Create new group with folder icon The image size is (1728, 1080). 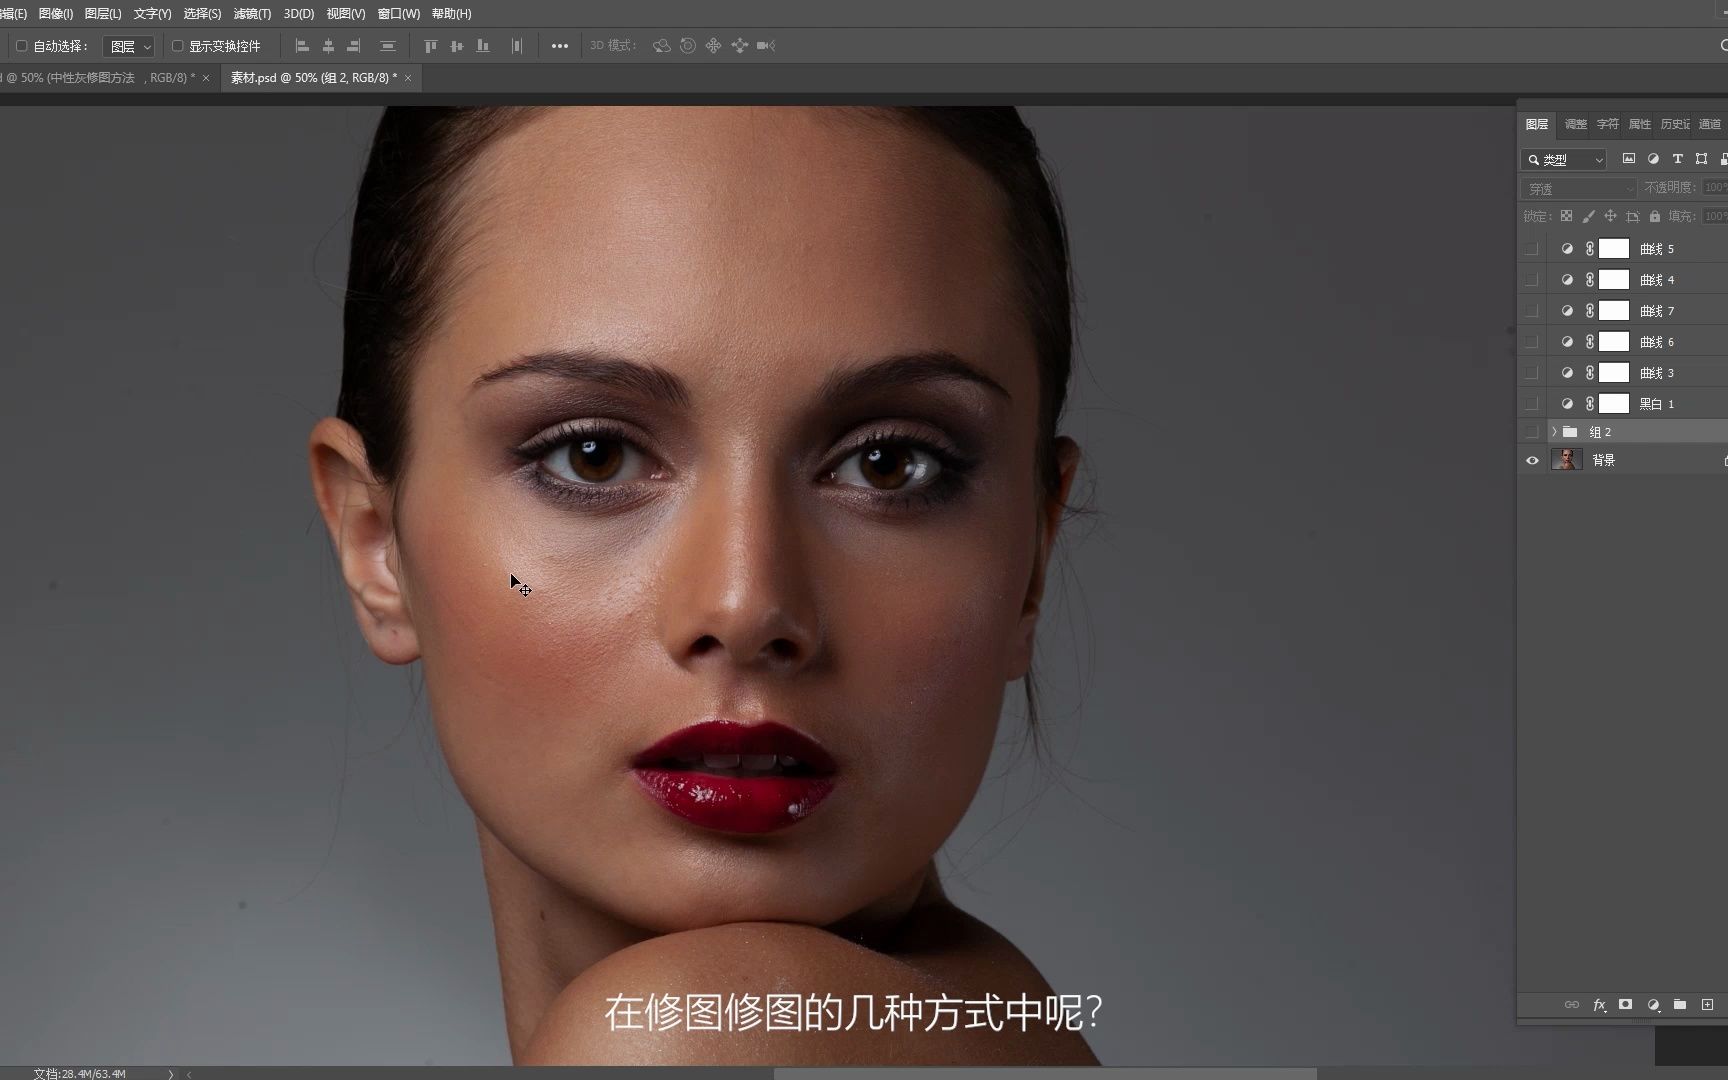coord(1680,1005)
